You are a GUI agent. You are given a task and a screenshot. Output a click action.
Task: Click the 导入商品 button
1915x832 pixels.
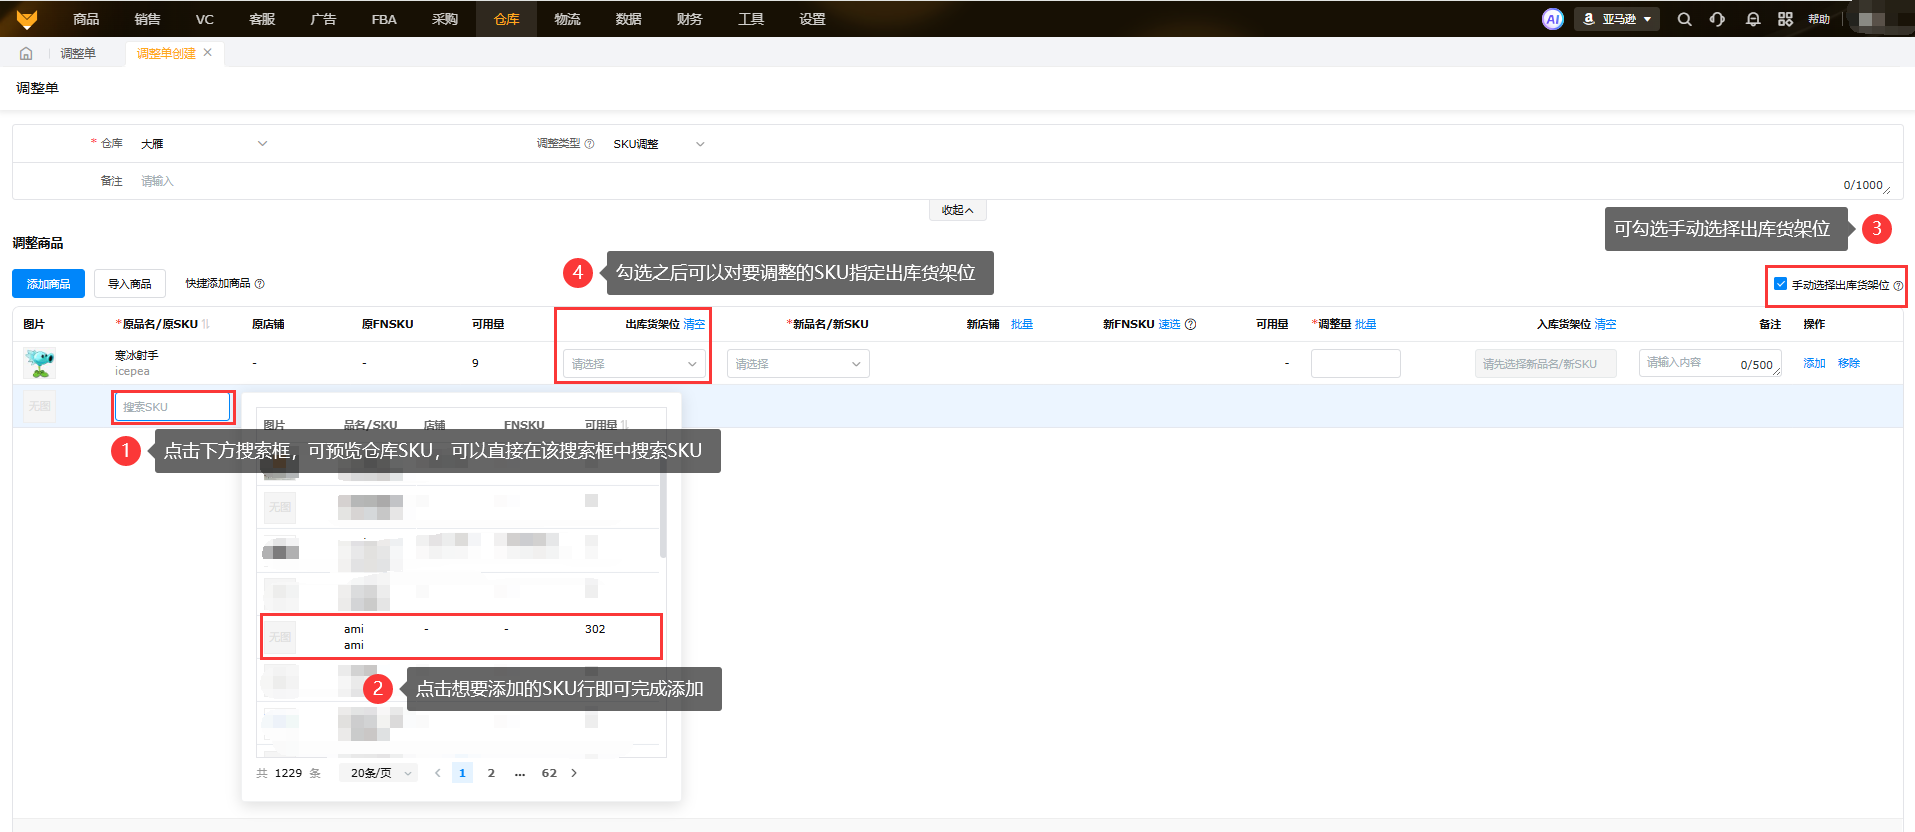[129, 284]
